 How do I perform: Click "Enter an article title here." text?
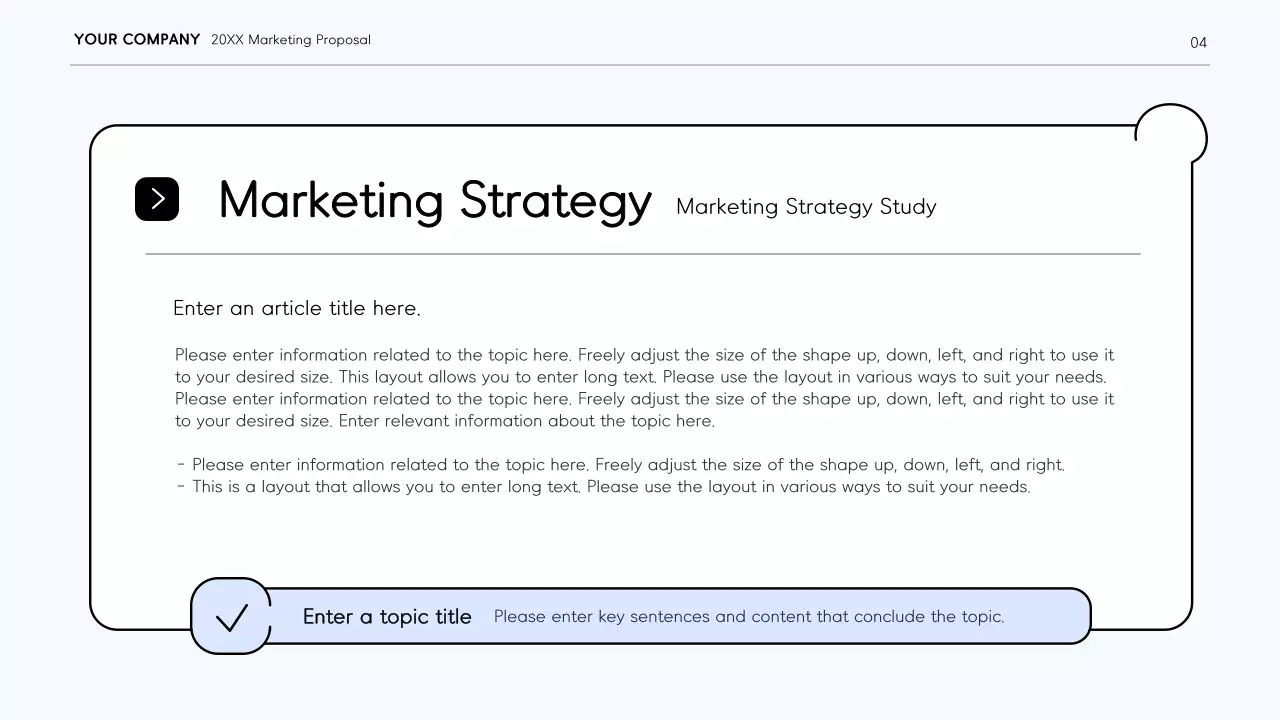pos(297,308)
